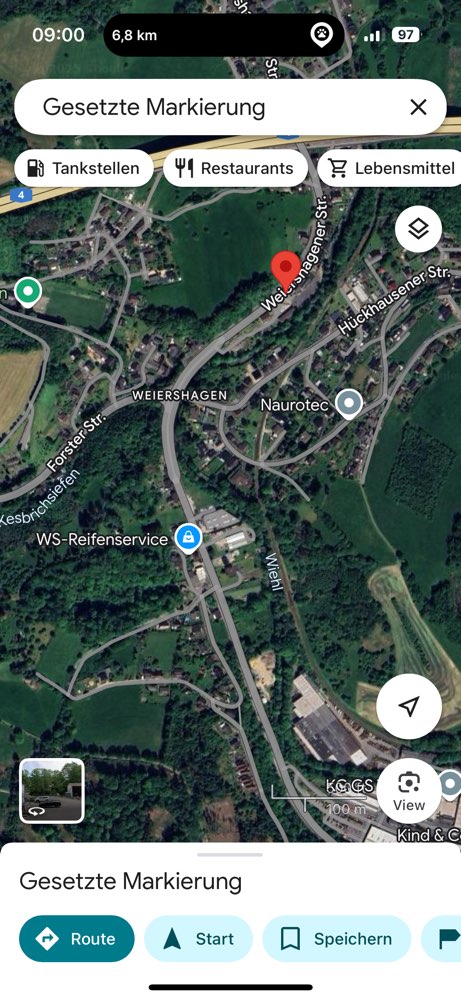Select the WS-Reifenservice shopping bag marker
This screenshot has width=461, height=1000.
coord(189,539)
